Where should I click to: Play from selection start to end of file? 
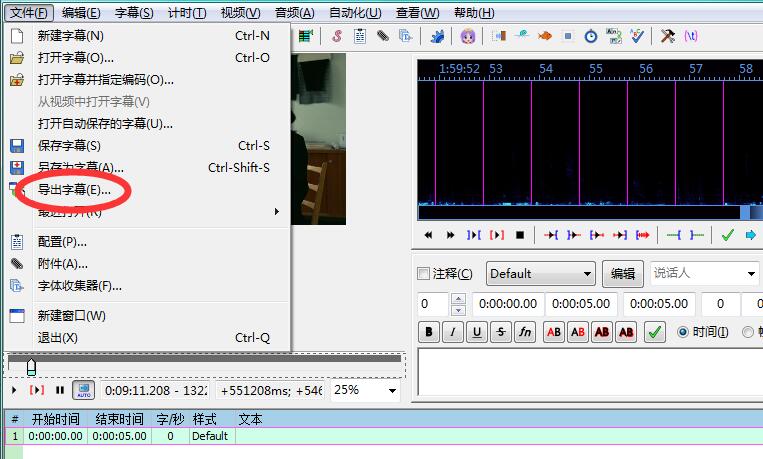642,235
